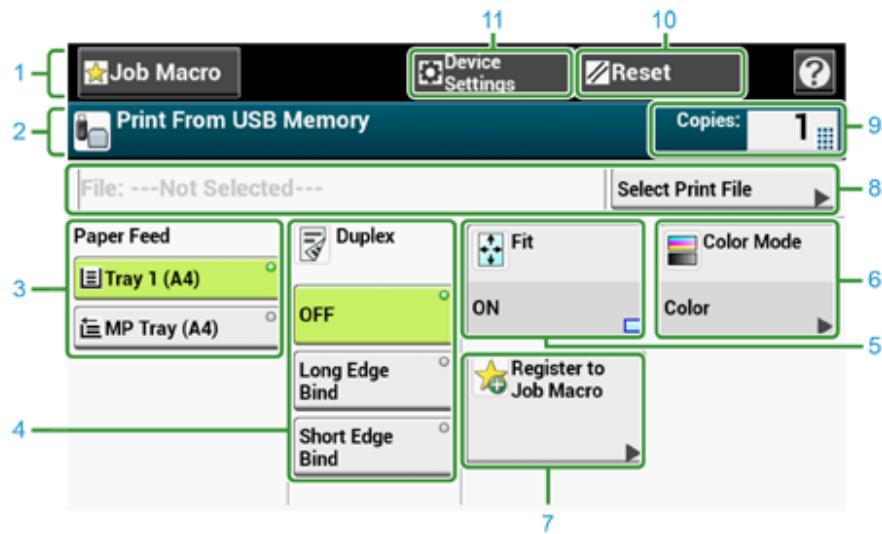Image resolution: width=882 pixels, height=534 pixels.
Task: Choose Short Edge Bind duplex option
Action: pyautogui.click(x=372, y=447)
